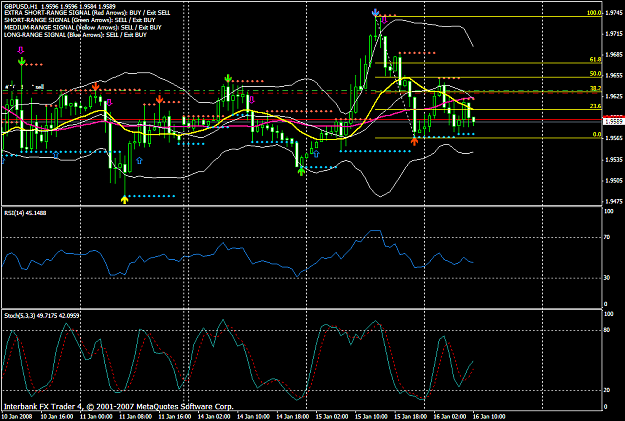Click the 16 Jan 10:00 time label
Screen dimensions: 625x421
pos(489,417)
